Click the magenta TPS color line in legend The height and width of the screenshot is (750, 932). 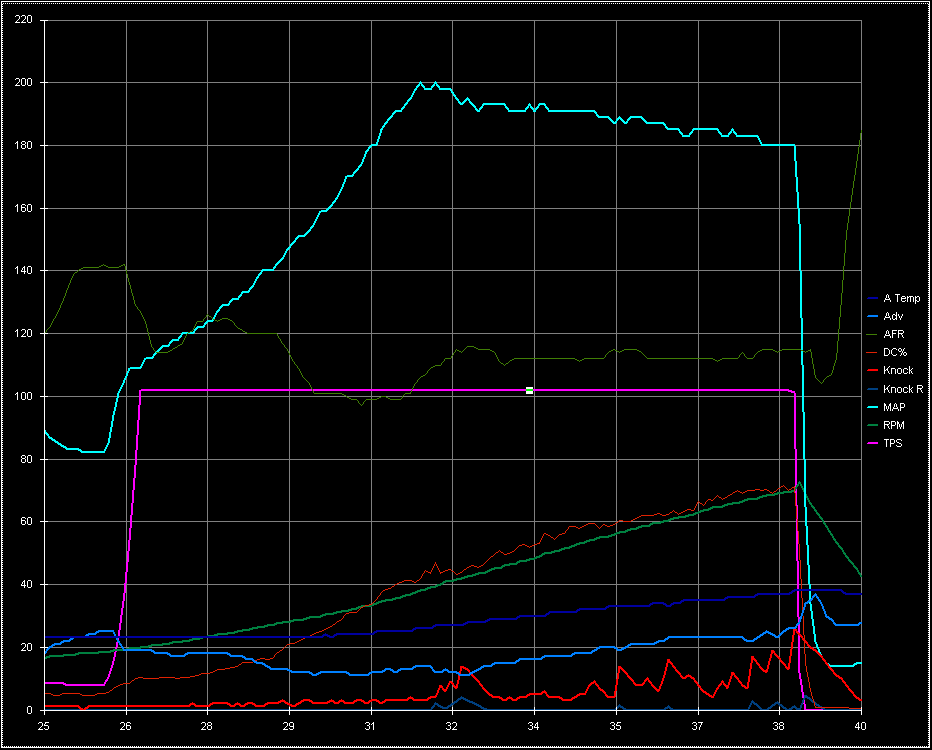873,443
